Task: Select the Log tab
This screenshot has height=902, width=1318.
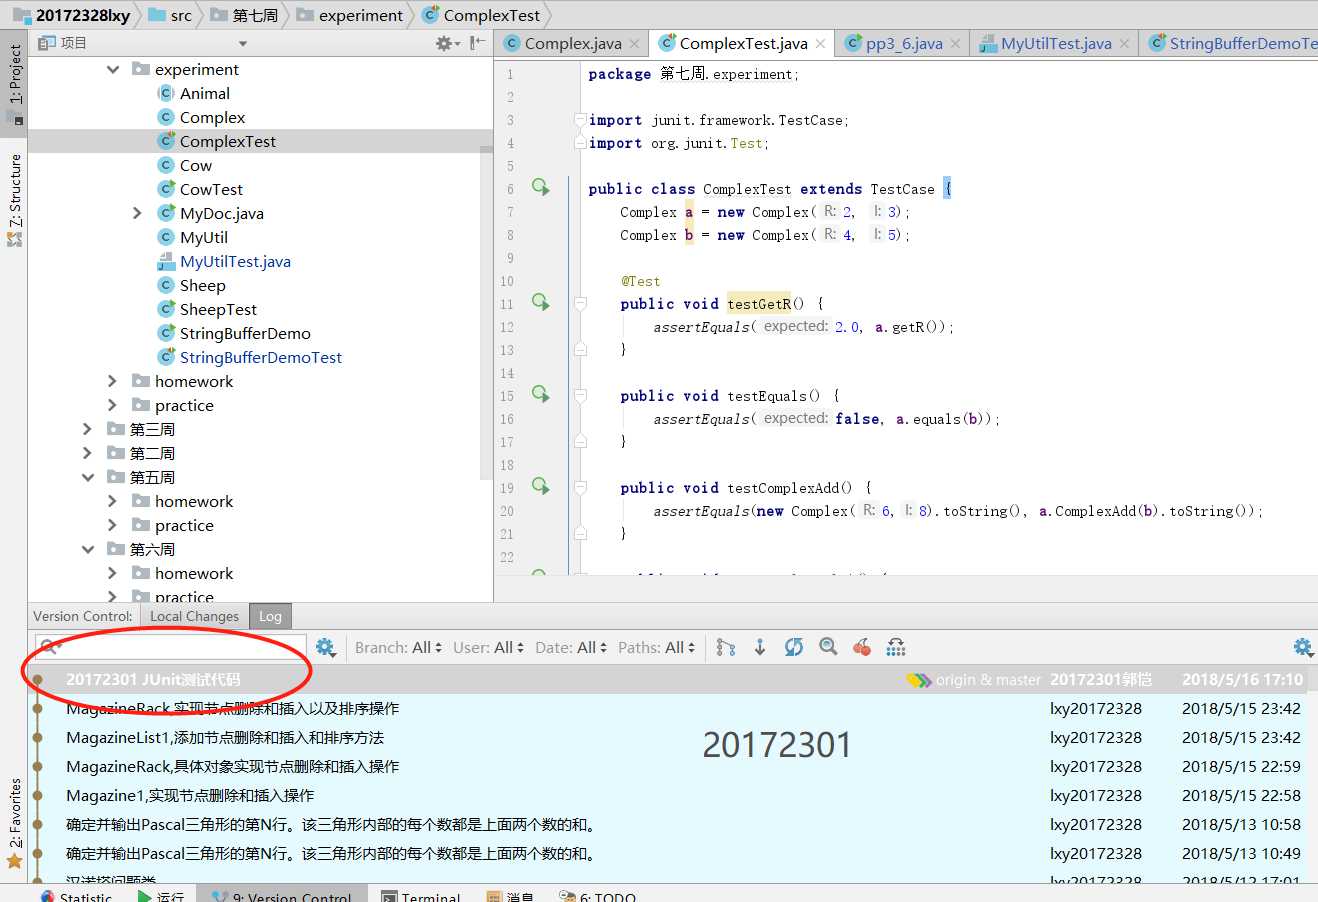Action: tap(270, 616)
